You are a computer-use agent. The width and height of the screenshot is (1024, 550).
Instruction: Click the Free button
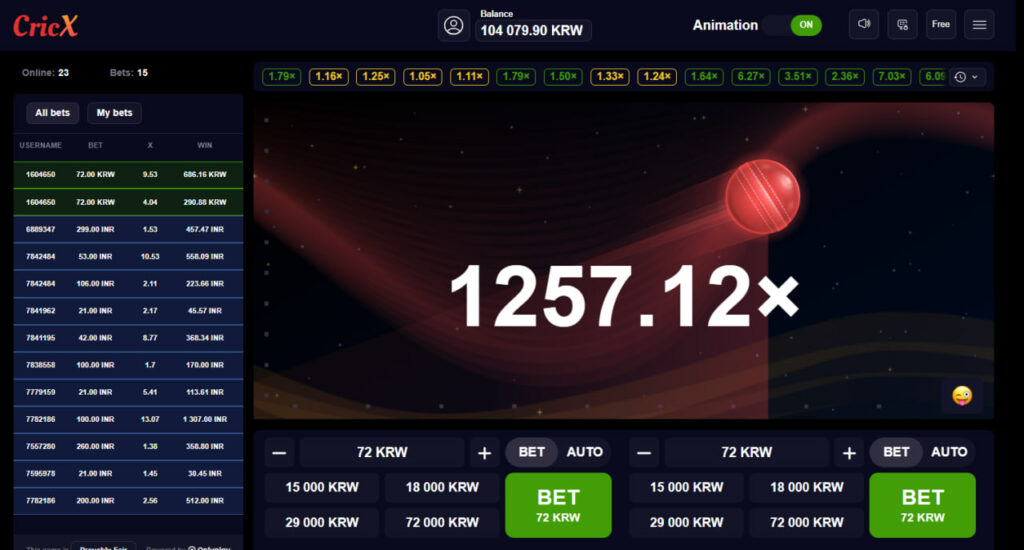940,24
